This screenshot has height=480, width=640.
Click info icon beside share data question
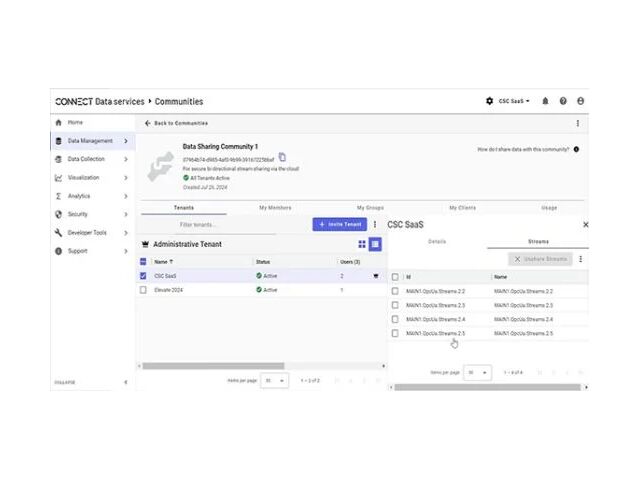(576, 149)
